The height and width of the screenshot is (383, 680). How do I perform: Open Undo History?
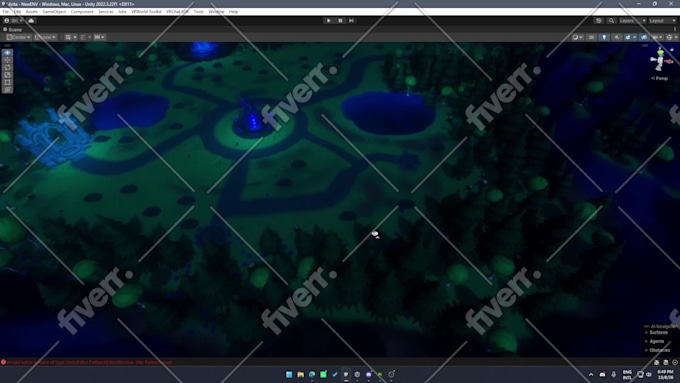pyautogui.click(x=599, y=20)
